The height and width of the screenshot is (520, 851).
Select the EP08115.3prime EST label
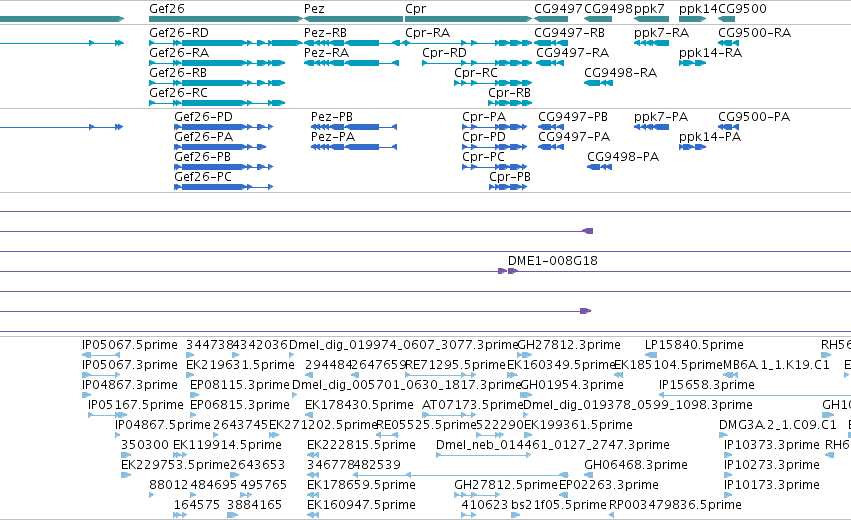239,385
